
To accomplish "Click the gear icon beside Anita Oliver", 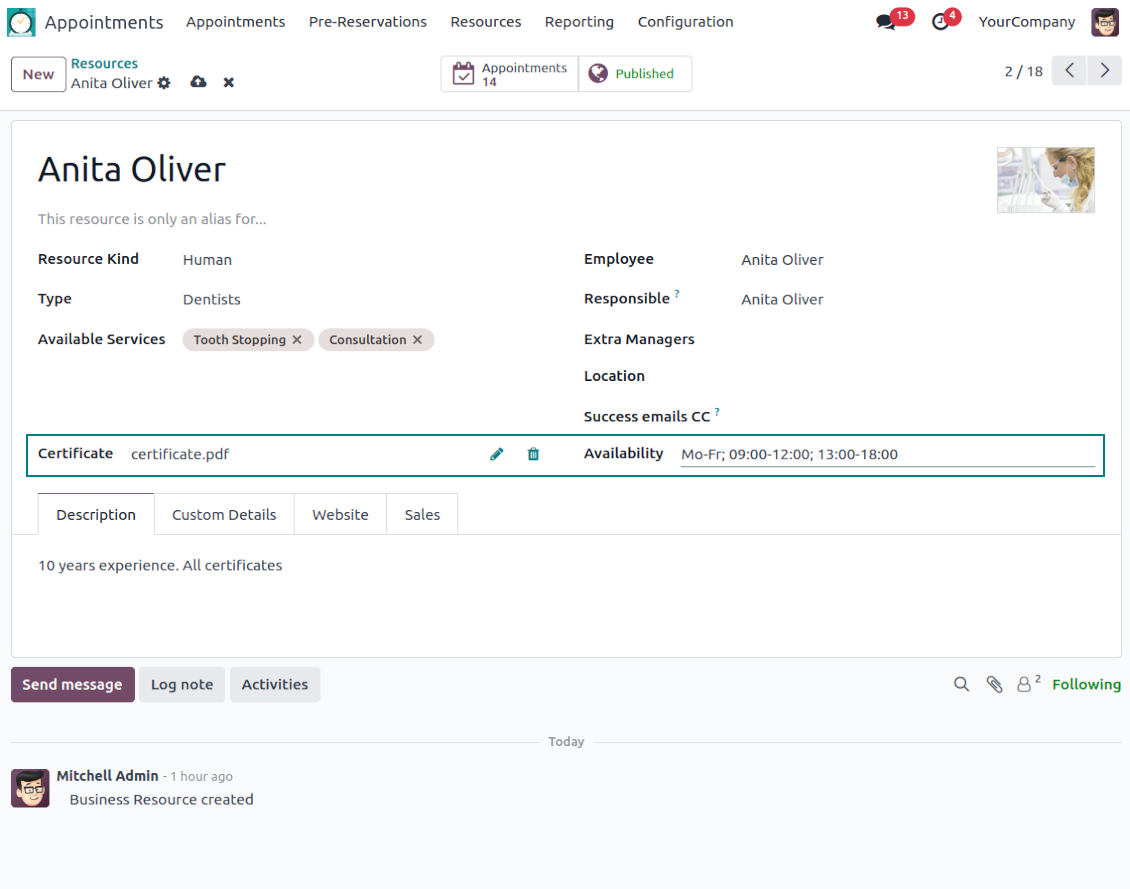I will pyautogui.click(x=165, y=83).
